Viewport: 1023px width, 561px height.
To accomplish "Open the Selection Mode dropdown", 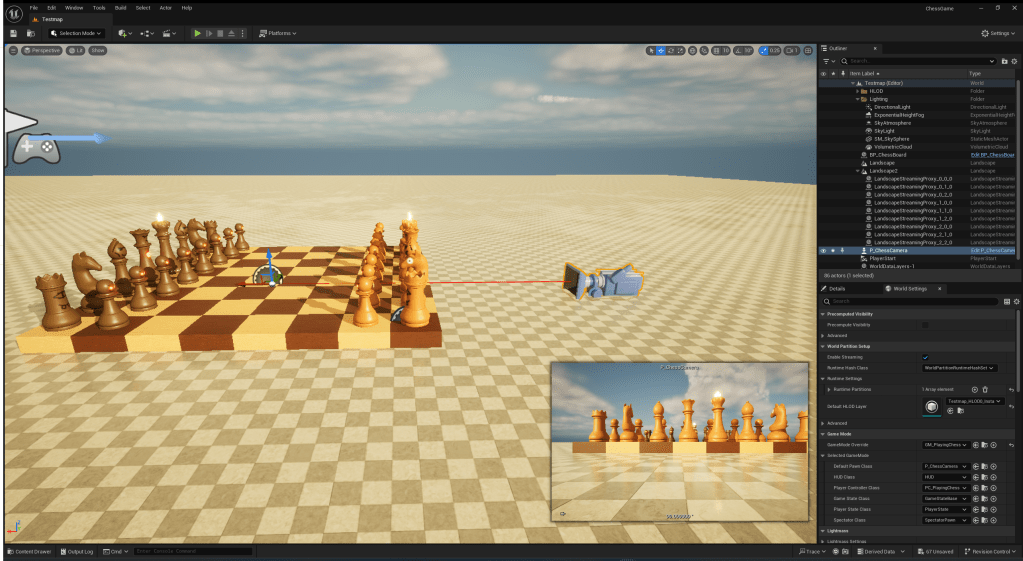I will (76, 33).
